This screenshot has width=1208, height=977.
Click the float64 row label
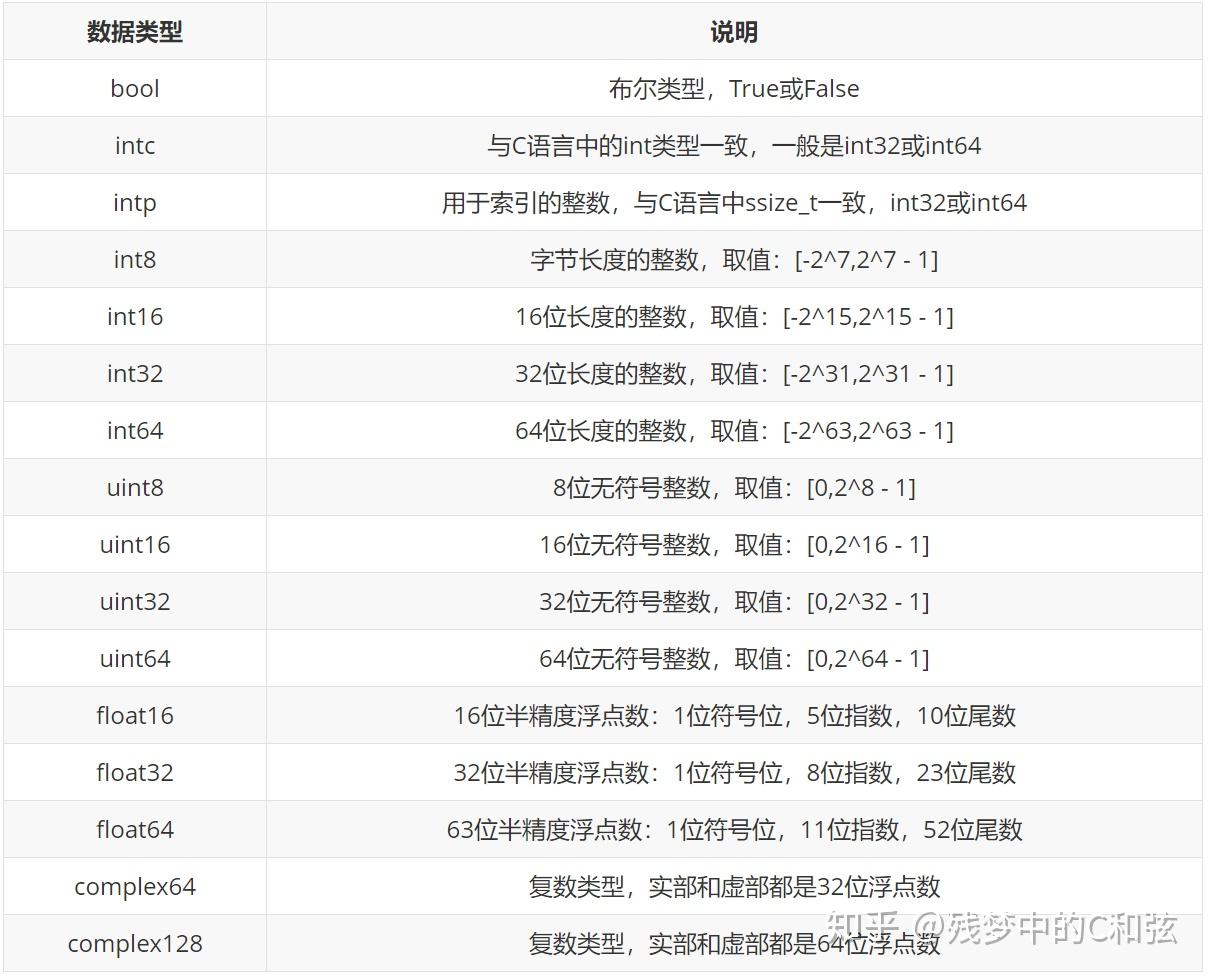pyautogui.click(x=133, y=829)
